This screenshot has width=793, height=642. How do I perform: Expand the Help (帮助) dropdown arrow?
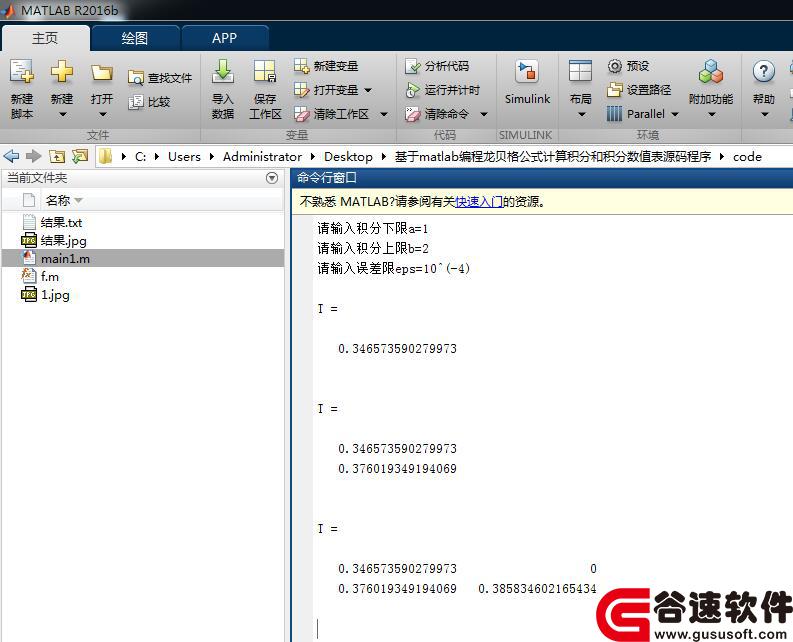[x=765, y=115]
